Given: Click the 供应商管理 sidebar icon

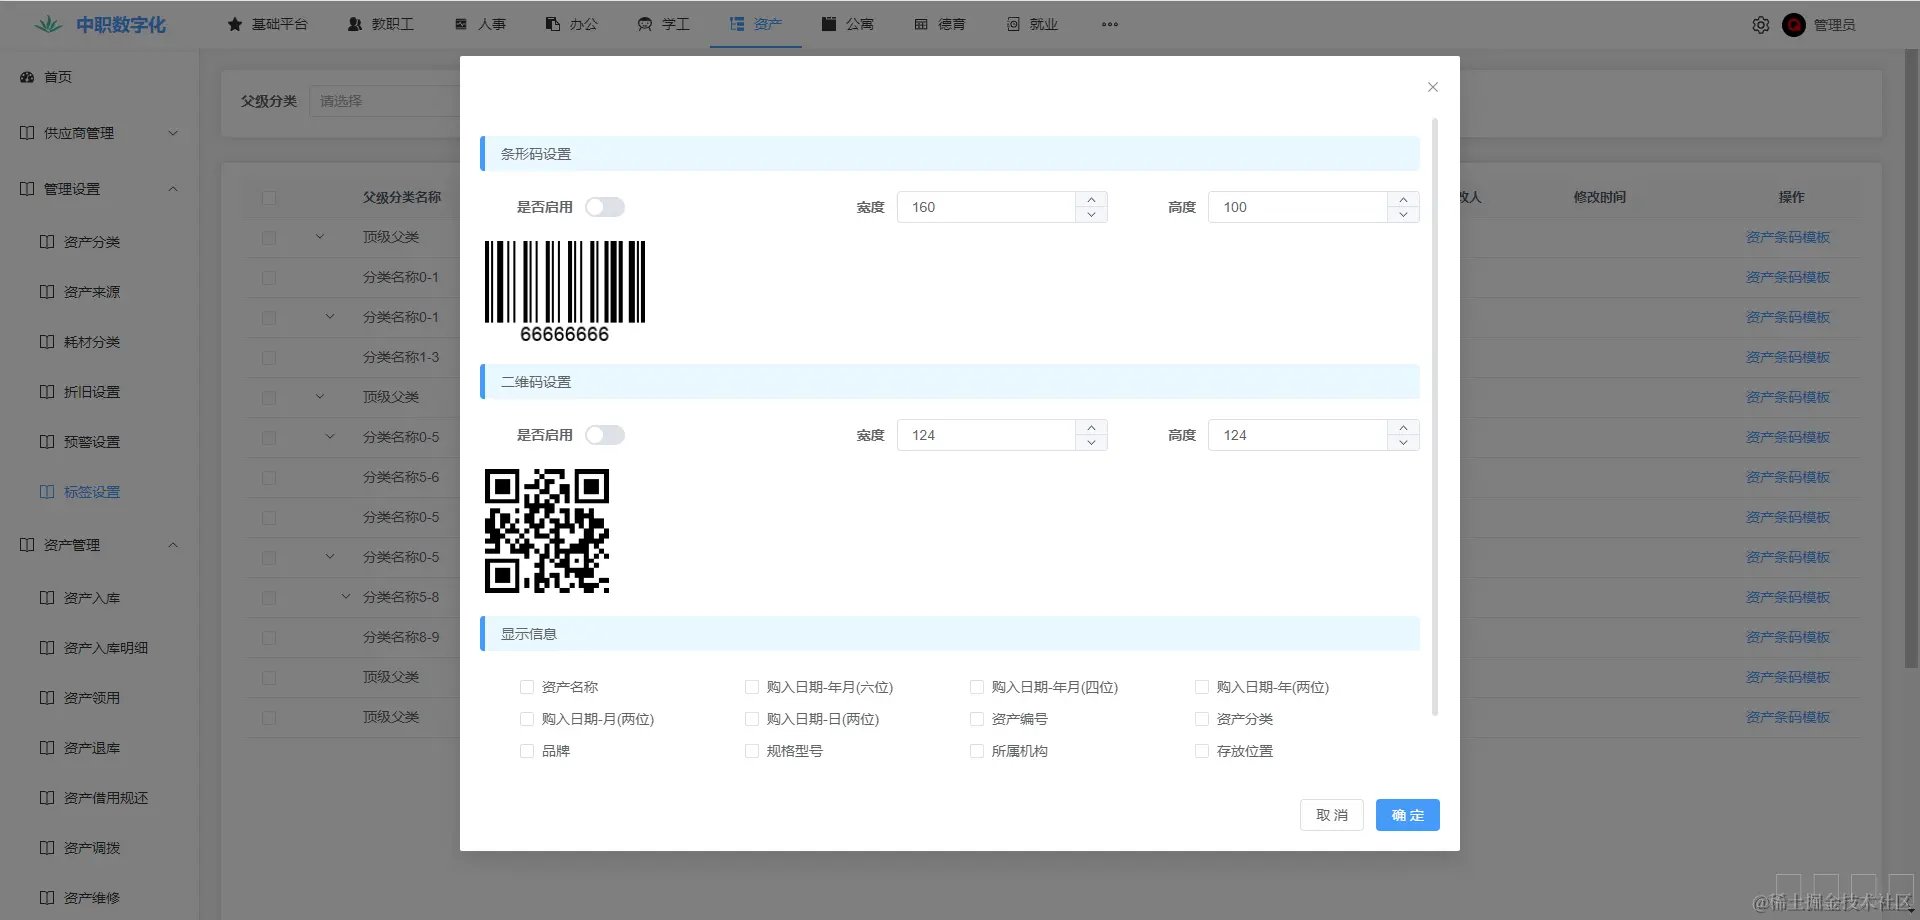Looking at the screenshot, I should click(x=27, y=133).
